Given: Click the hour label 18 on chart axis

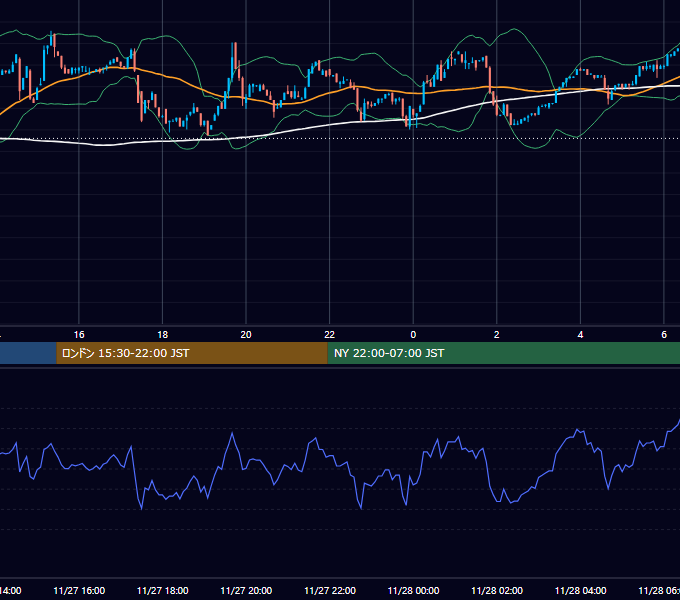Looking at the screenshot, I should coord(162,335).
